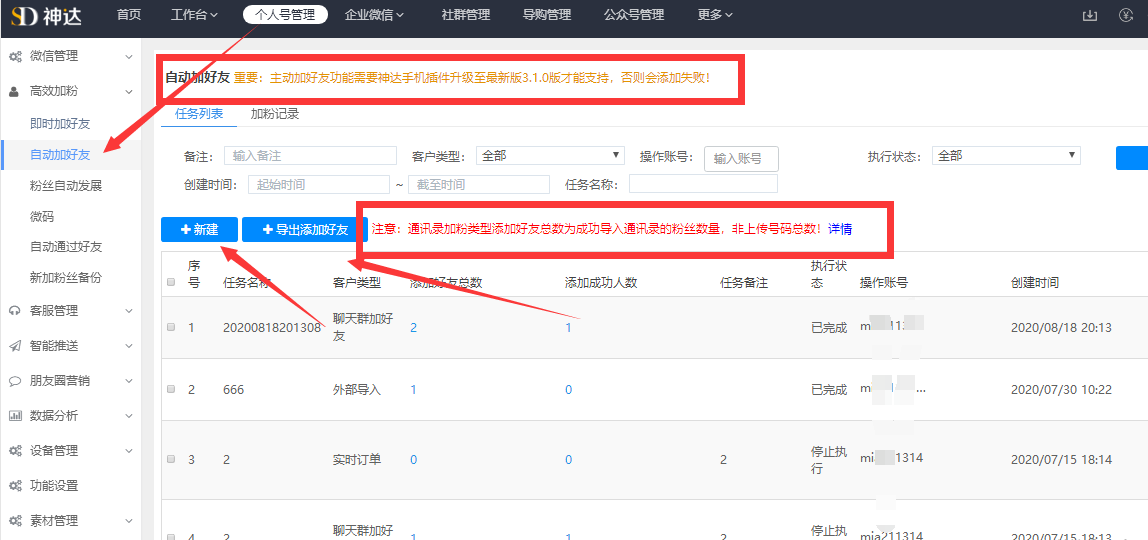The width and height of the screenshot is (1148, 540).
Task: Open 自动加好友 in sidebar
Action: click(60, 154)
